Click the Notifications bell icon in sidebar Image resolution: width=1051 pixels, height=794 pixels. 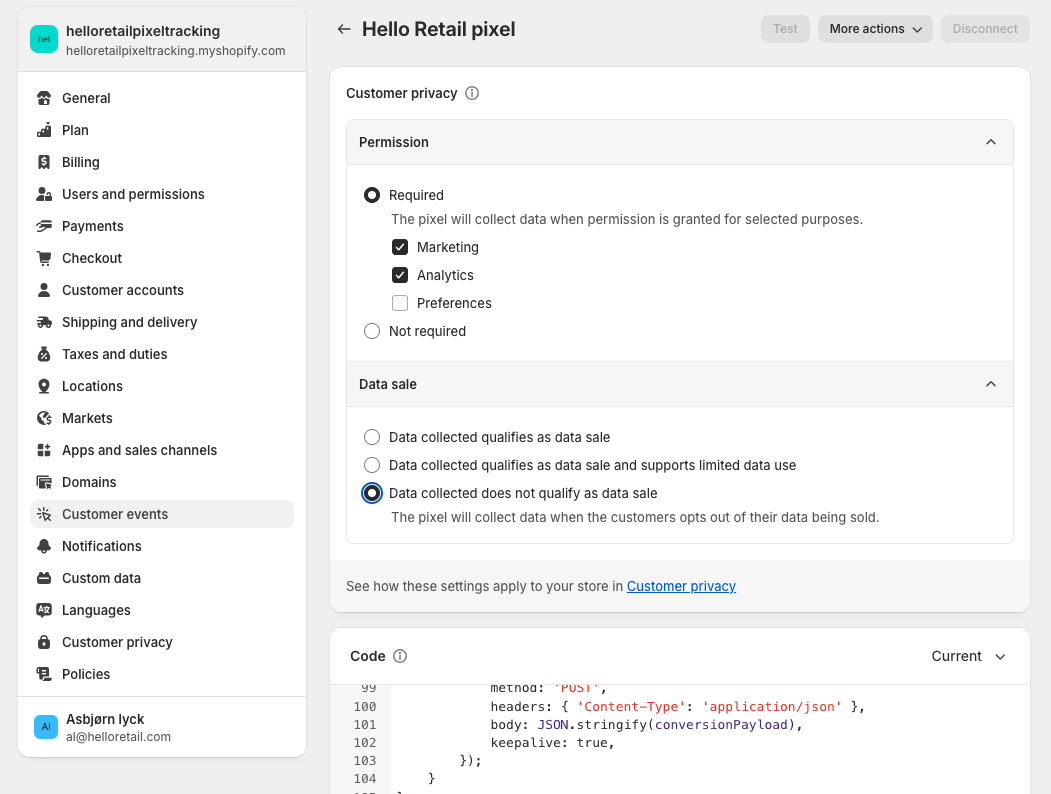click(x=44, y=546)
